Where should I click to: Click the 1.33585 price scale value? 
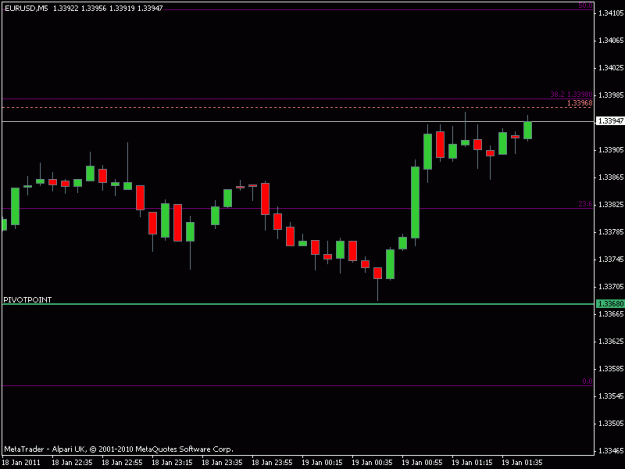611,369
